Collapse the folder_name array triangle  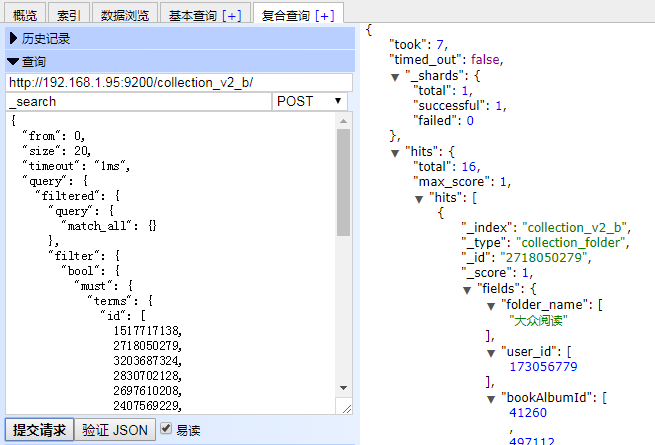tap(491, 305)
